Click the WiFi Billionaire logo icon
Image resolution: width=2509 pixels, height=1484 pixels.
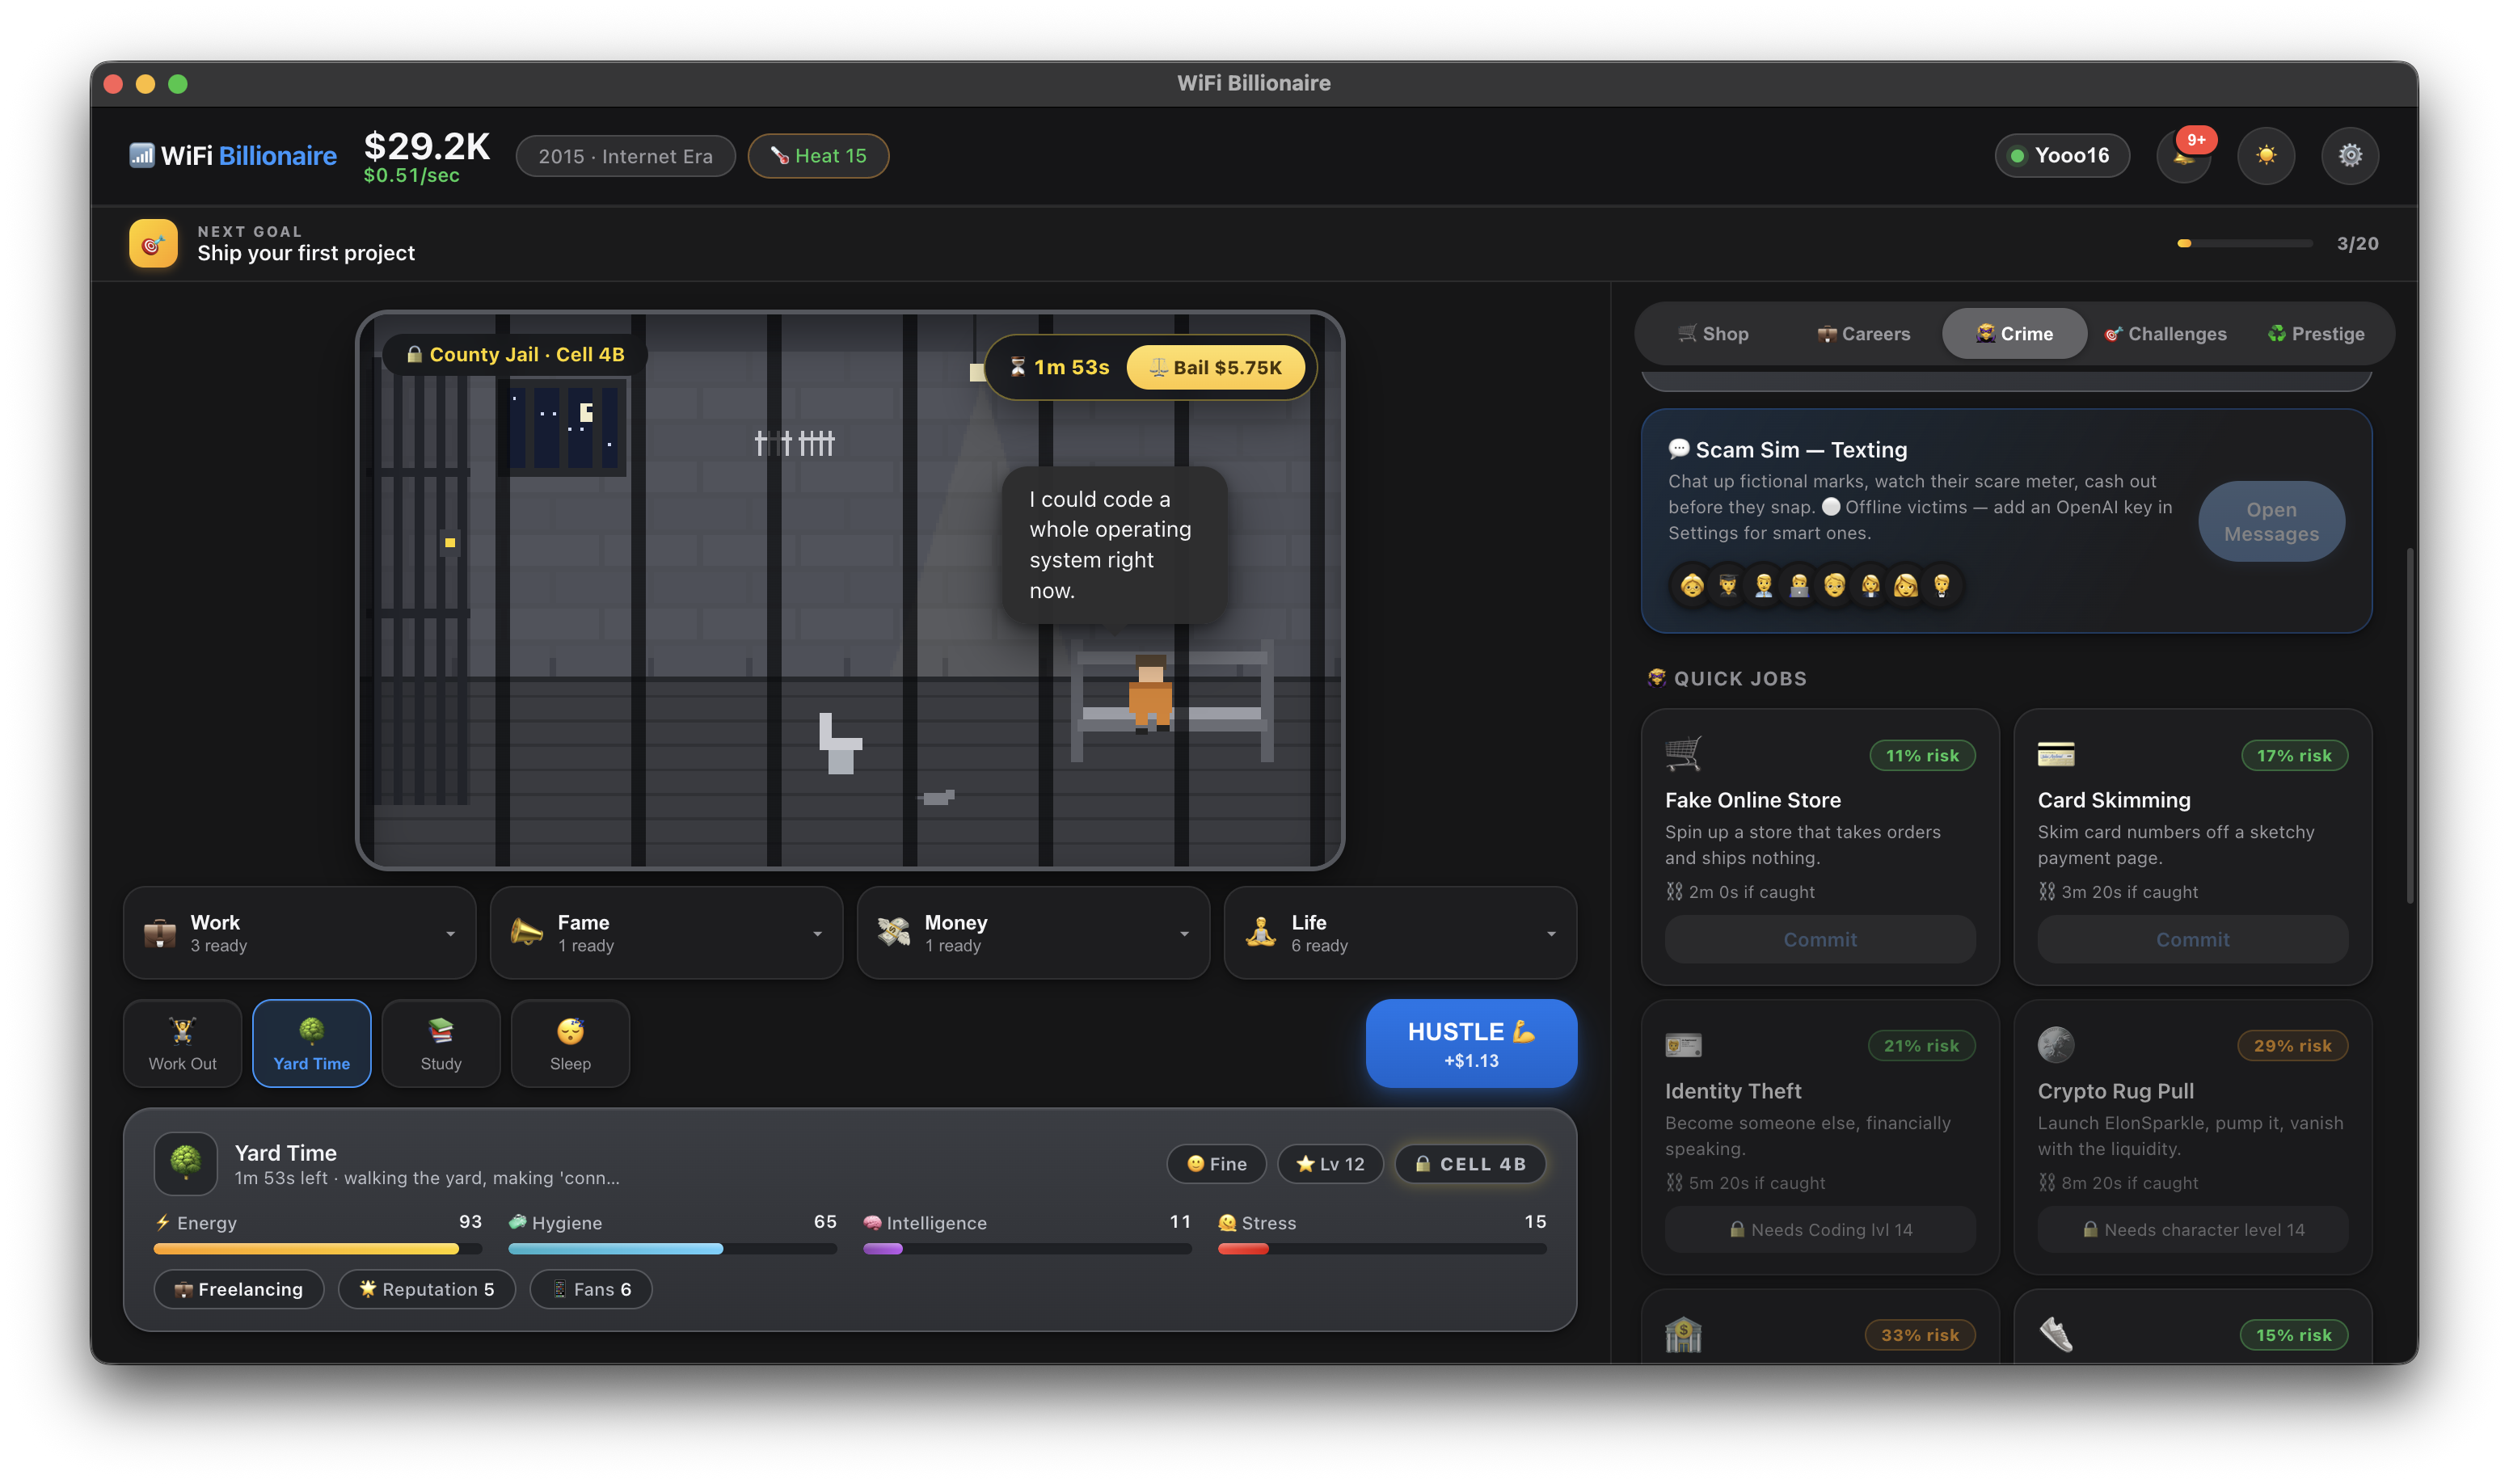(142, 155)
